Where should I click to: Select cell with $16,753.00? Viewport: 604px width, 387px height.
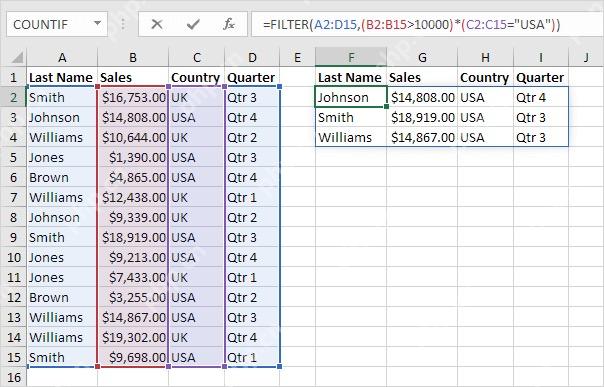133,97
